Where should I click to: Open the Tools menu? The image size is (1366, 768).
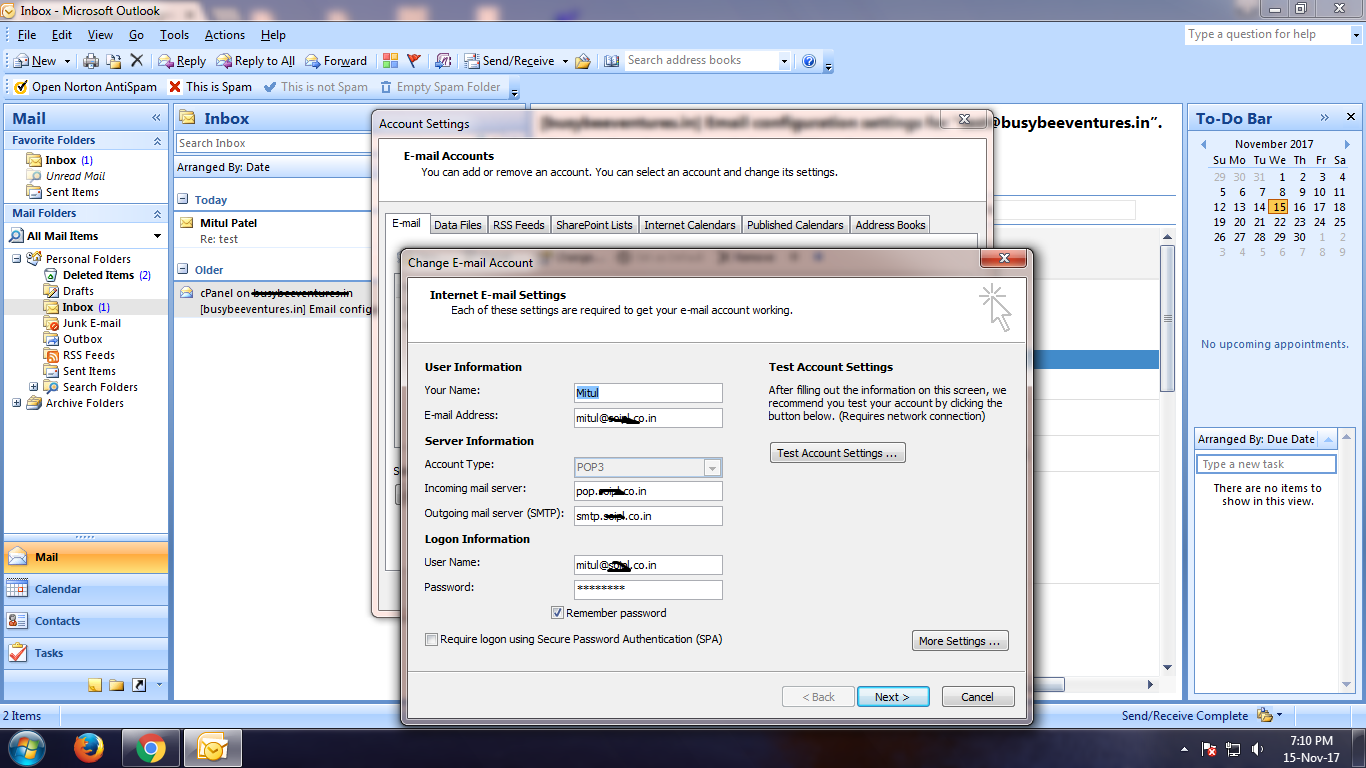[x=174, y=35]
